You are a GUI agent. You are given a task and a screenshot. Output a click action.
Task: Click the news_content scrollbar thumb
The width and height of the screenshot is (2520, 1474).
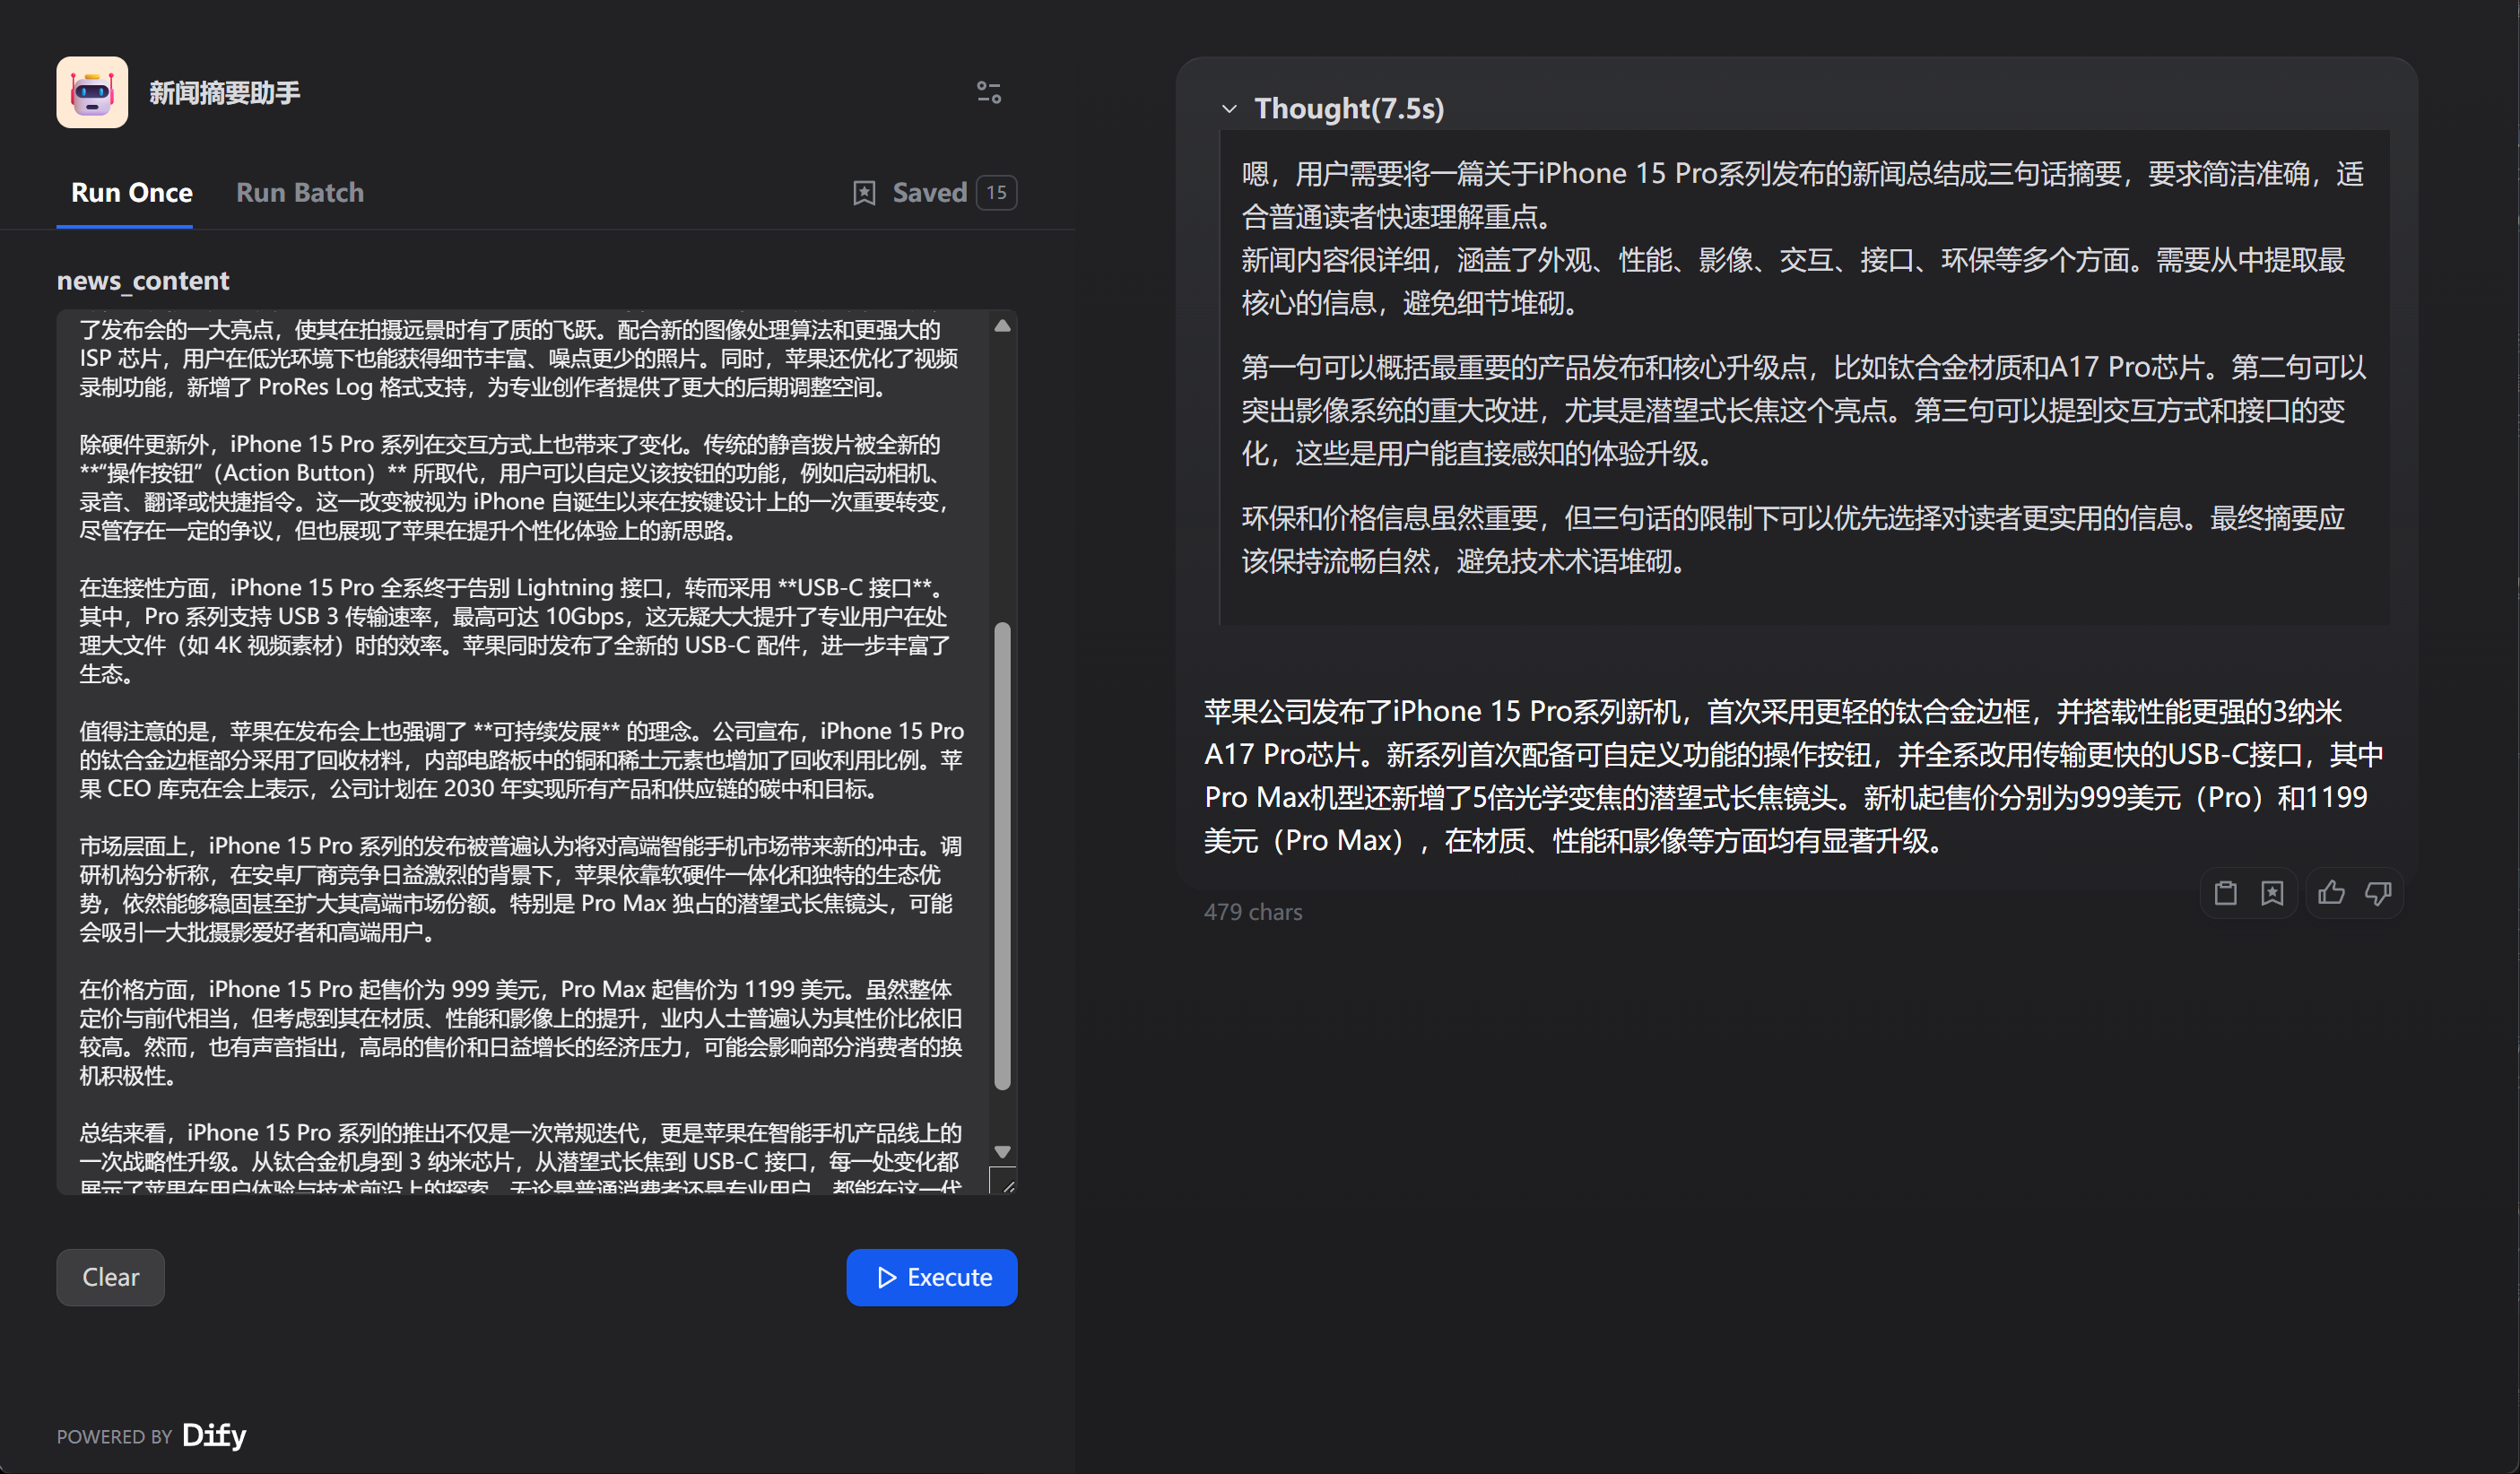(1002, 856)
